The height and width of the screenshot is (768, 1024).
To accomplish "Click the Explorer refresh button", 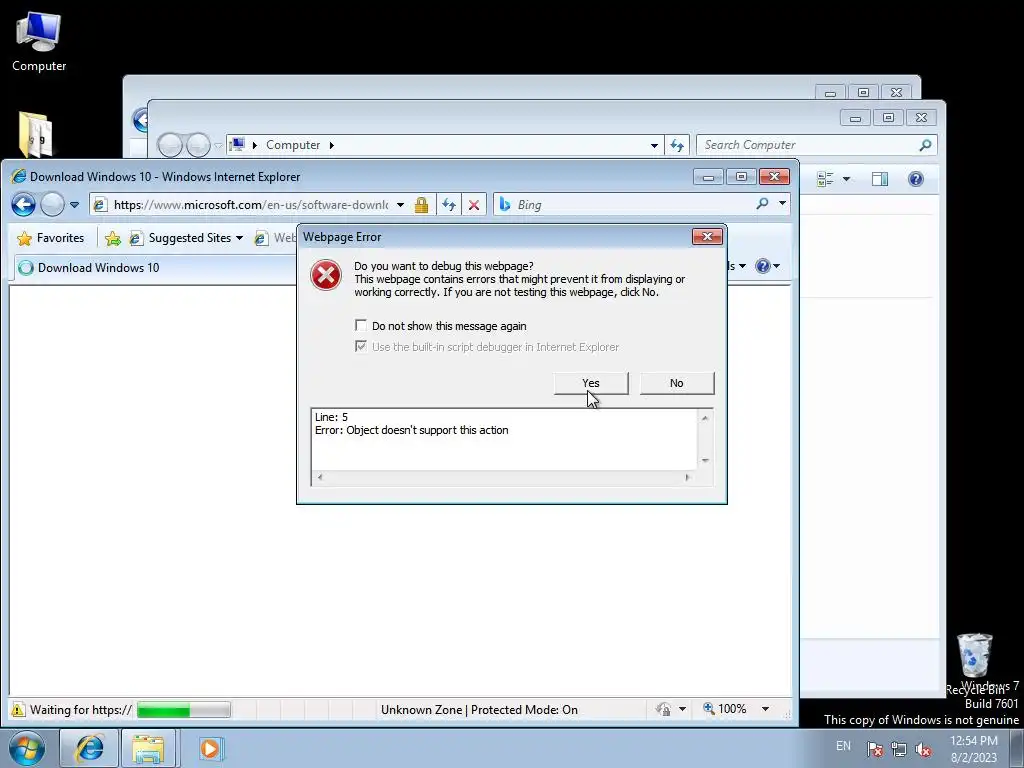I will 677,145.
